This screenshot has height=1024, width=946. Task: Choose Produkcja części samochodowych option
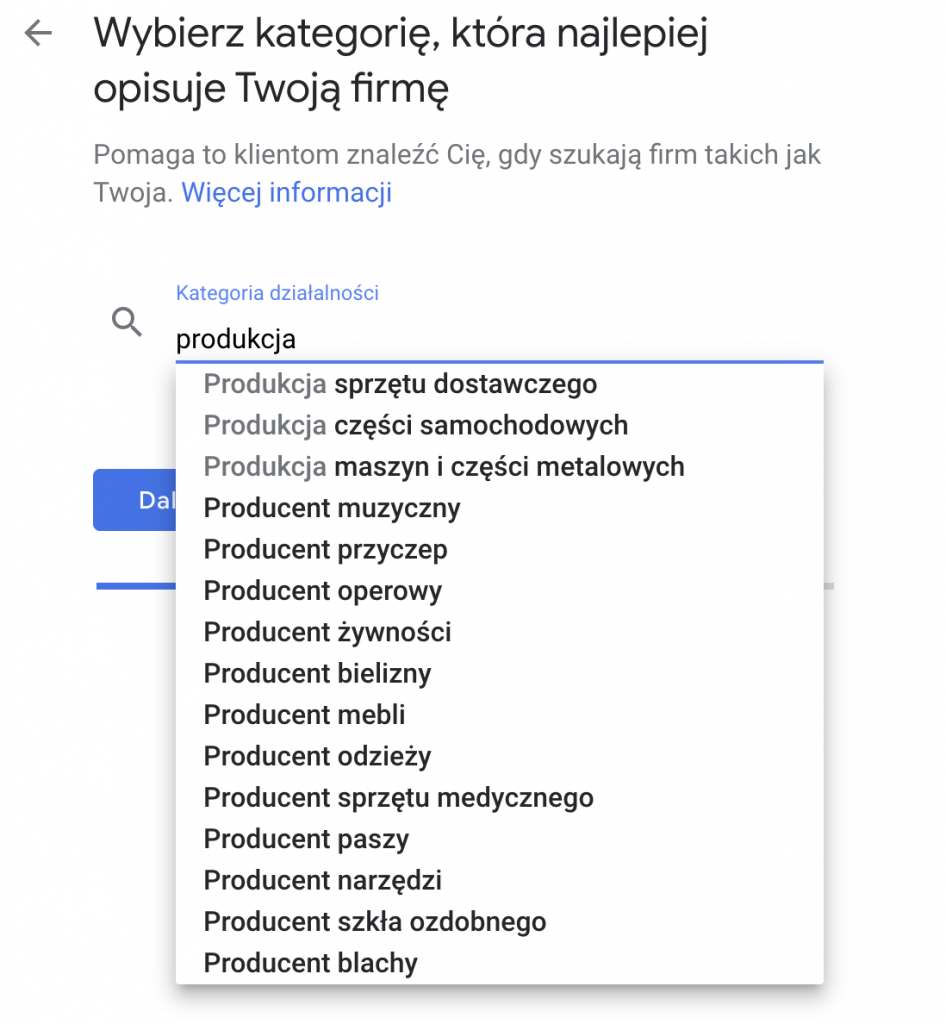click(x=416, y=425)
